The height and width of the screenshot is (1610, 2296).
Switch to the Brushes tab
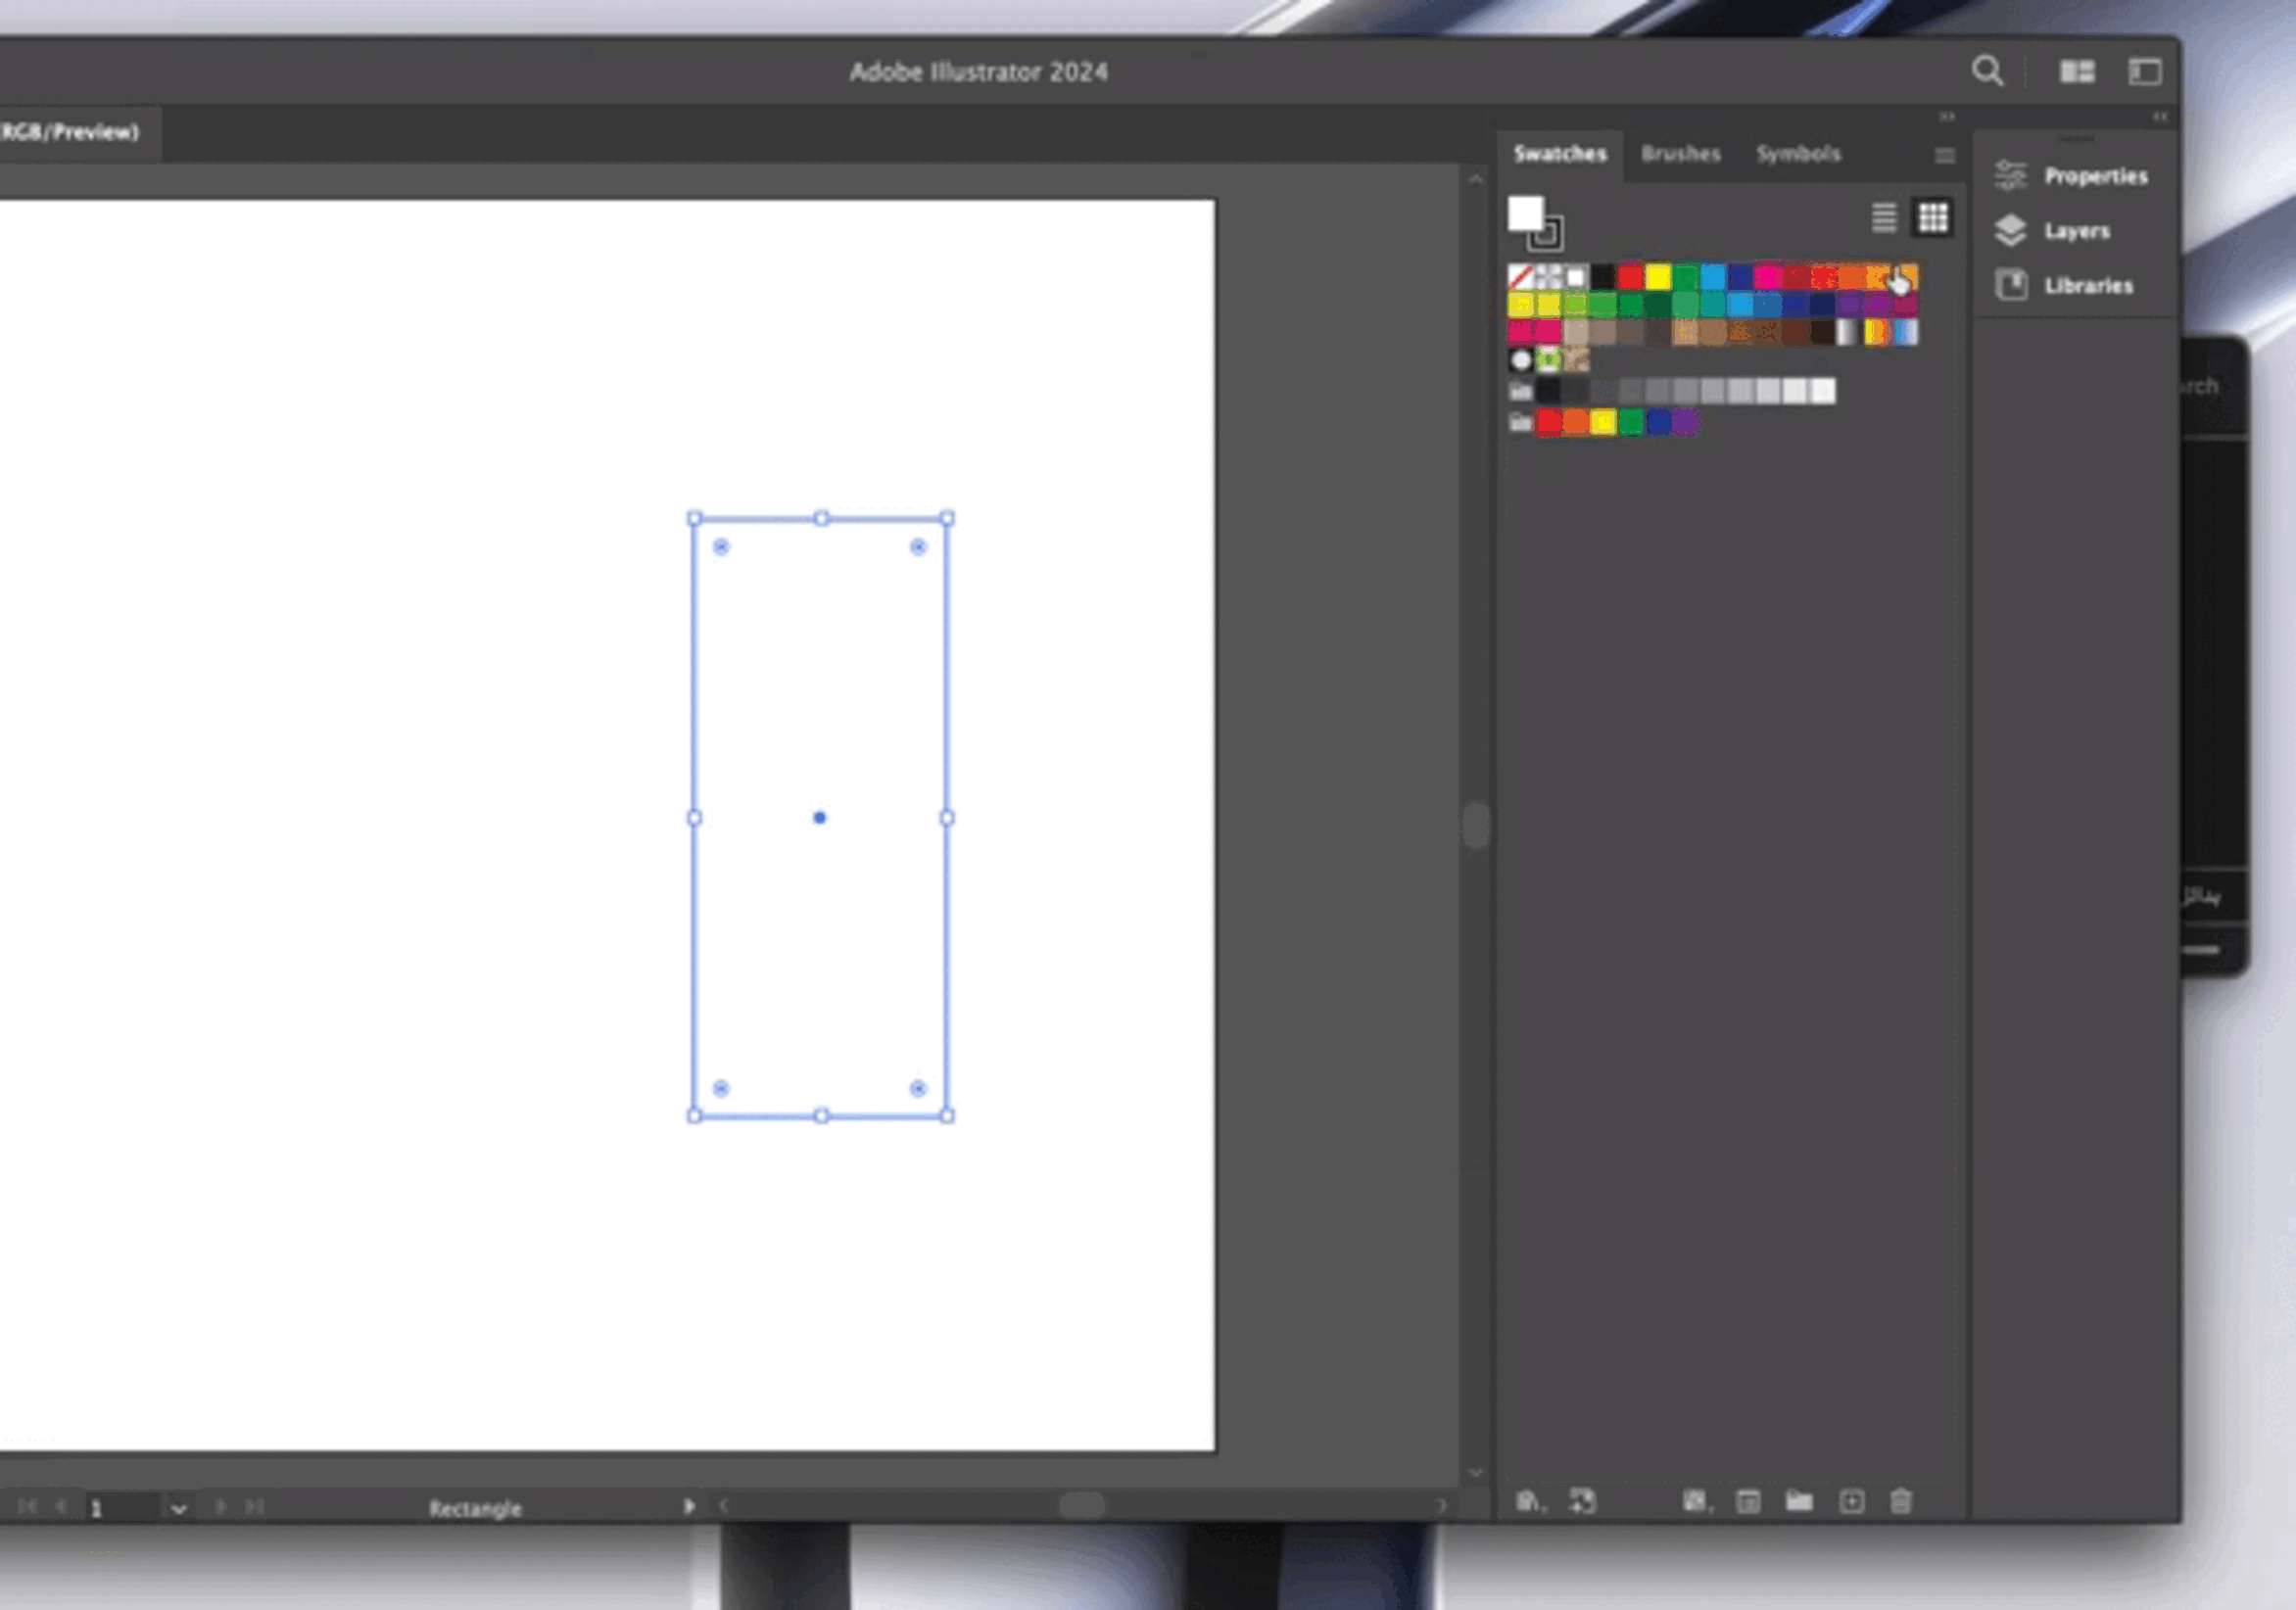(x=1680, y=154)
